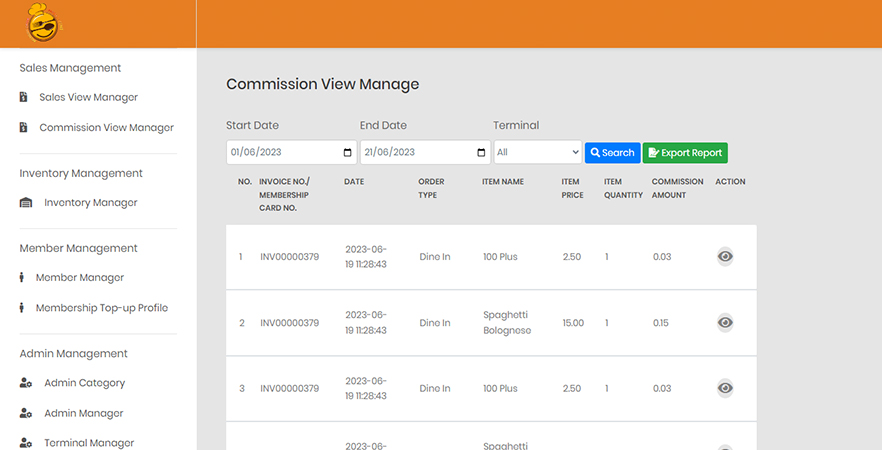The width and height of the screenshot is (882, 450).
Task: Click the green Export Report button
Action: click(x=685, y=153)
